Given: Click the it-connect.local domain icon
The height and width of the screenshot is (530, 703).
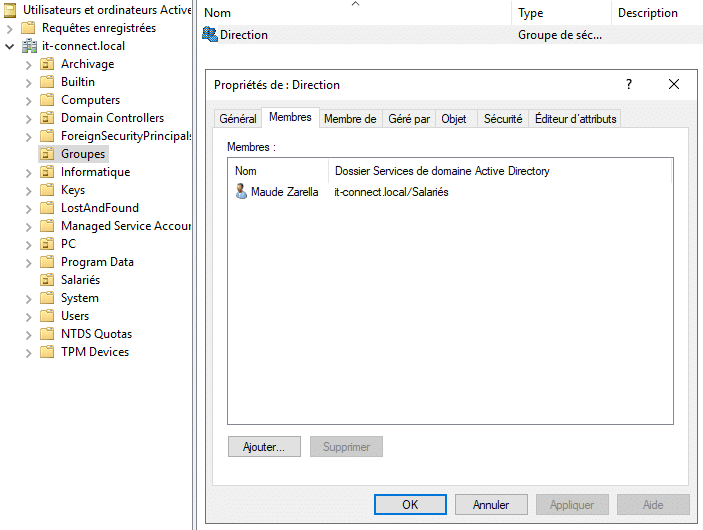Looking at the screenshot, I should [30, 46].
